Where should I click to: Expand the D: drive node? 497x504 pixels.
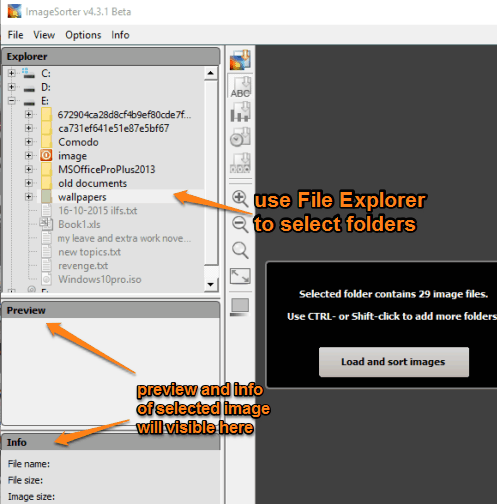(12, 87)
